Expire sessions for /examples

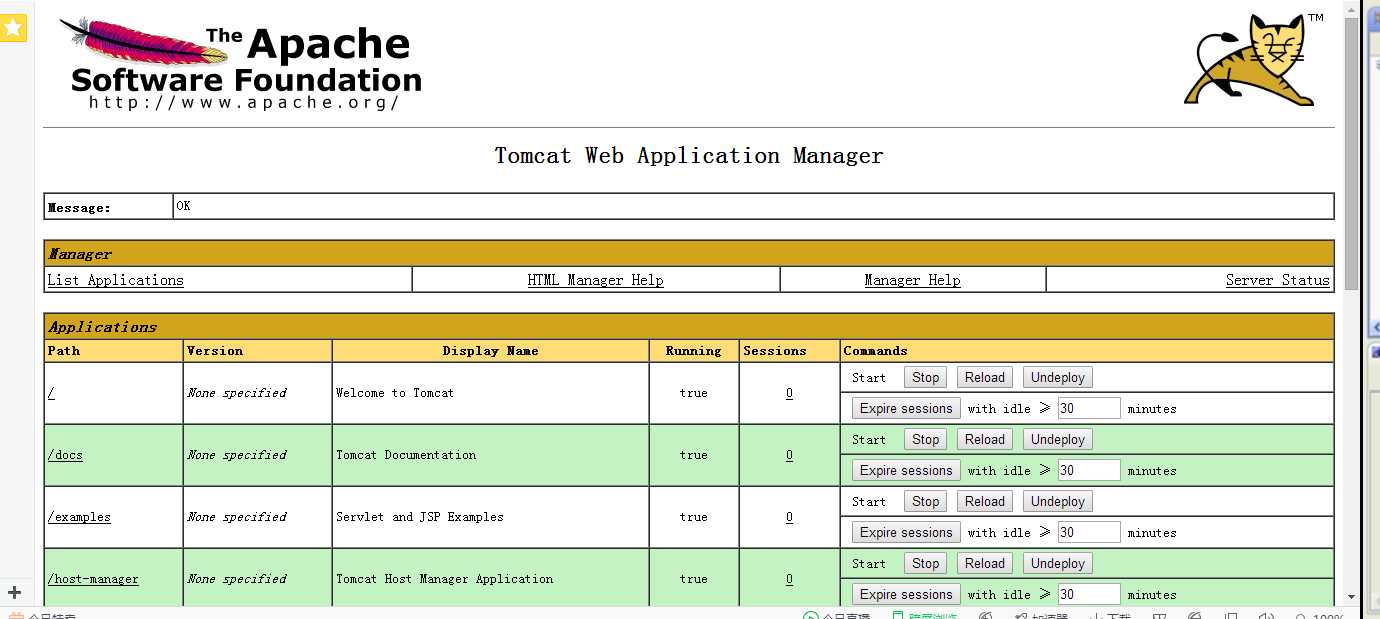(906, 532)
